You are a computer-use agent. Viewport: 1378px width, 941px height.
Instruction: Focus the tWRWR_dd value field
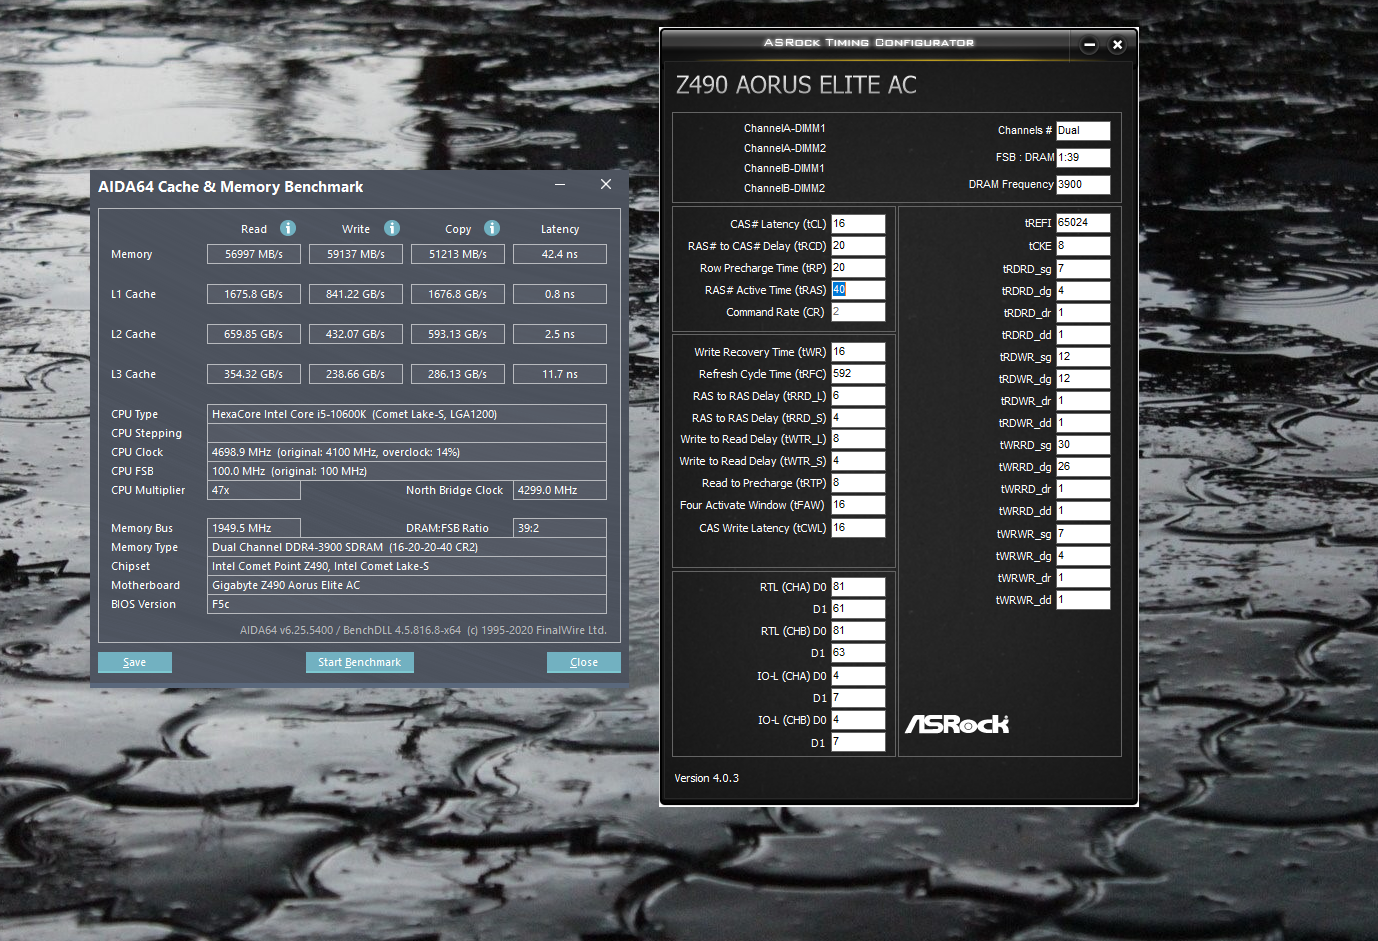(x=1083, y=600)
